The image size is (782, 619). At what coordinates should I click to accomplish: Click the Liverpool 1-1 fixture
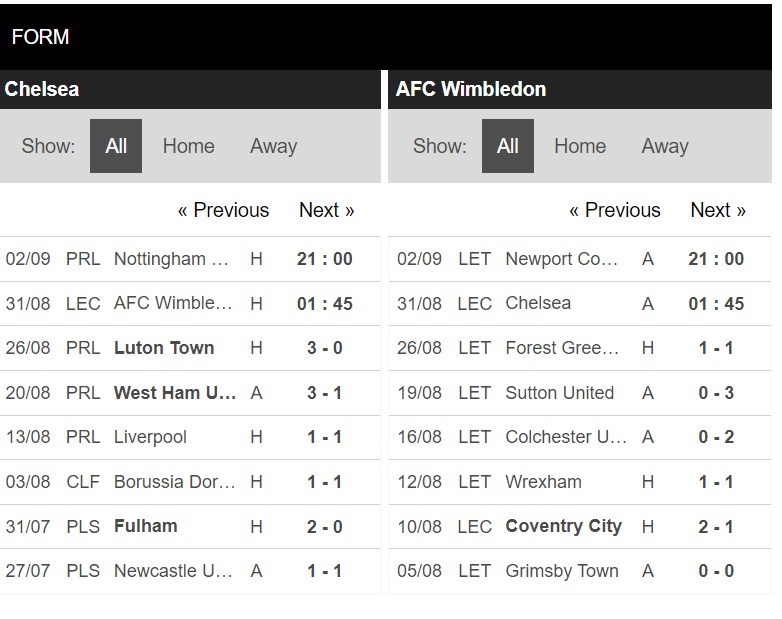(190, 437)
